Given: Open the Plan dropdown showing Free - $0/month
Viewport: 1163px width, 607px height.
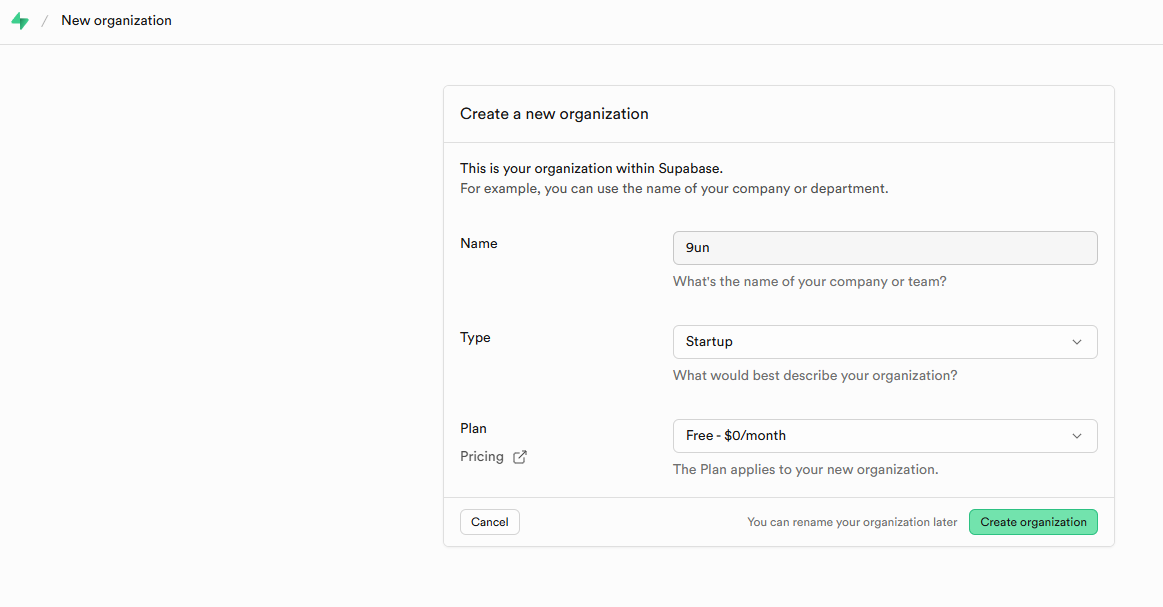Looking at the screenshot, I should click(x=885, y=436).
